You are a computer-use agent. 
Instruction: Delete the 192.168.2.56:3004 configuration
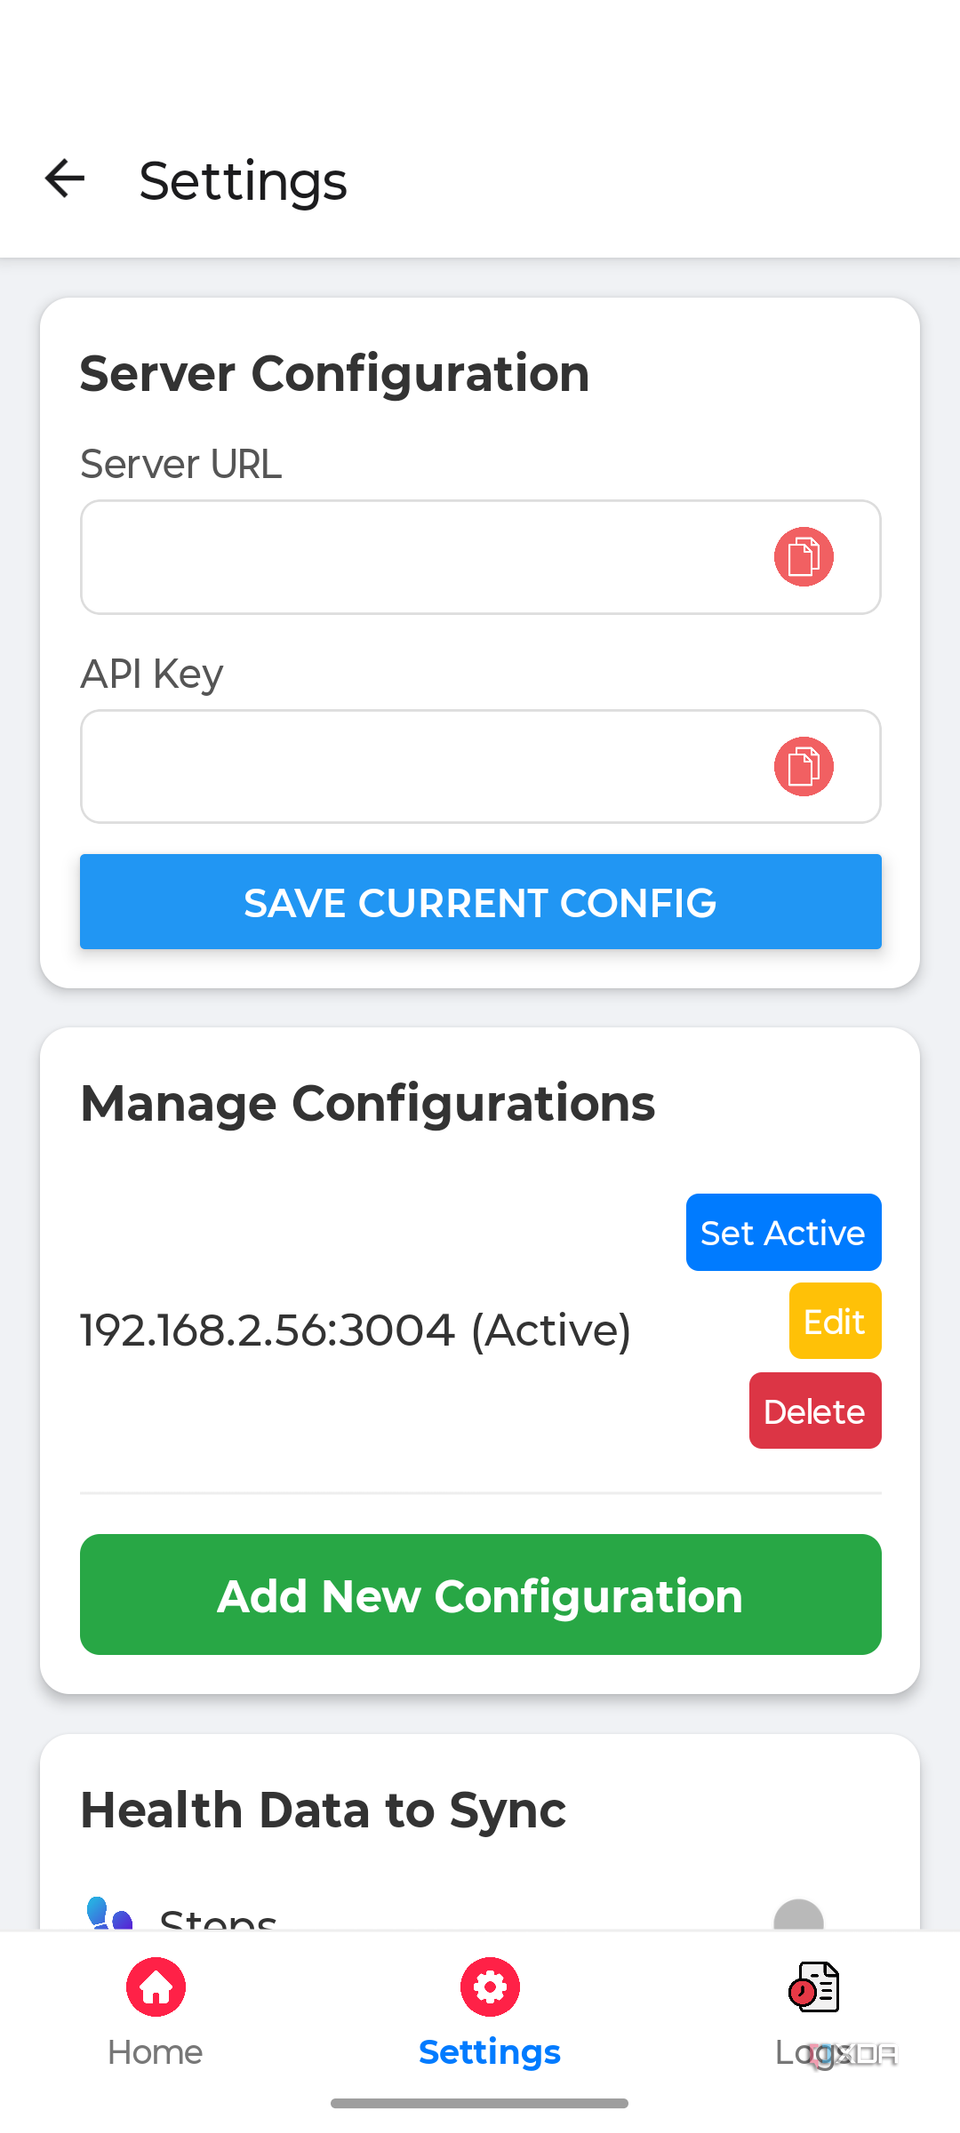coord(815,1410)
